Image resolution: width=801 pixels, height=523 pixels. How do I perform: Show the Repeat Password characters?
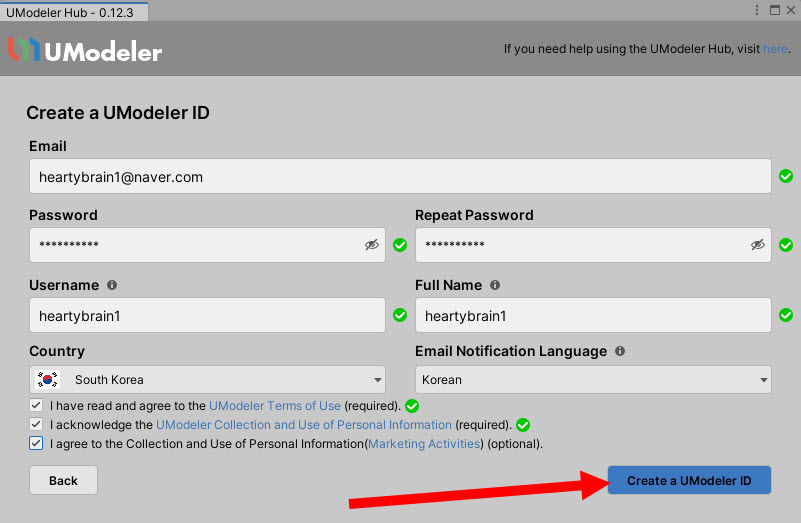[758, 245]
